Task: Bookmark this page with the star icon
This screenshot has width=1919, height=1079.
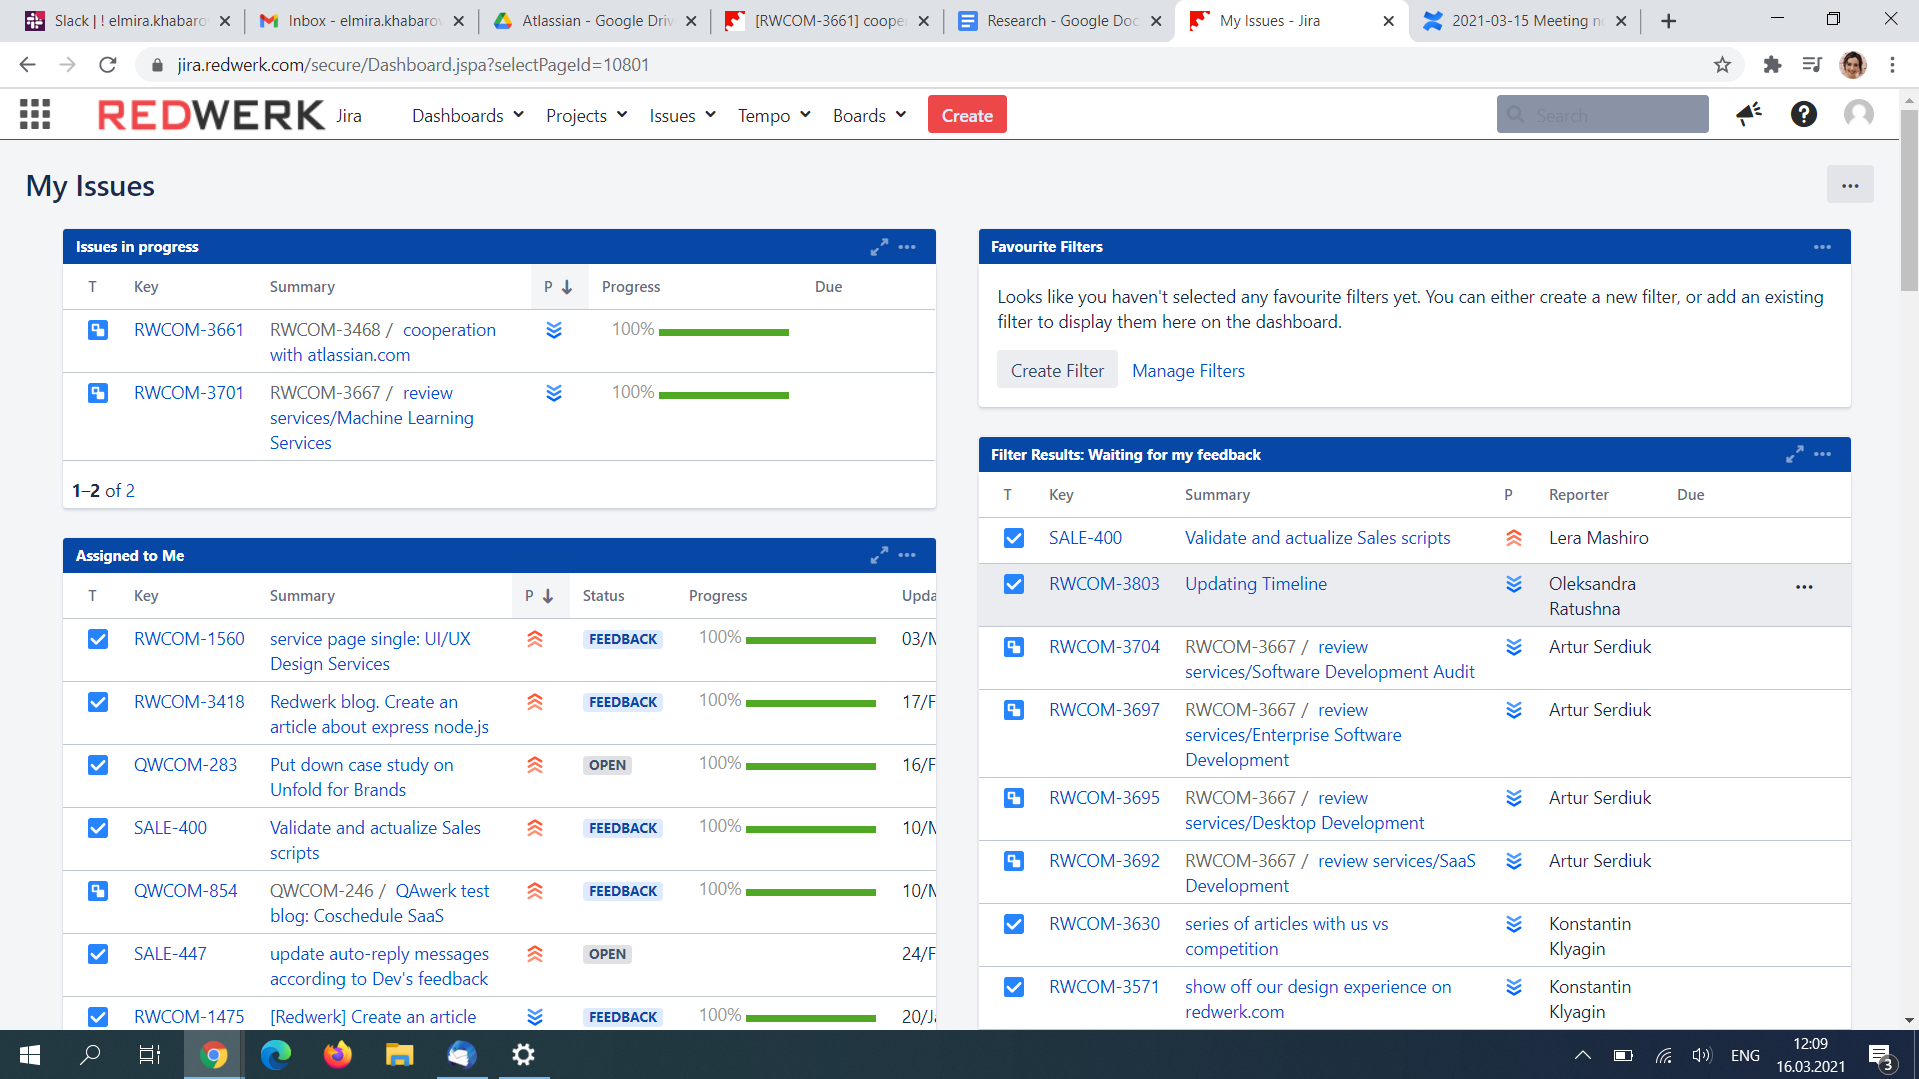Action: tap(1722, 65)
